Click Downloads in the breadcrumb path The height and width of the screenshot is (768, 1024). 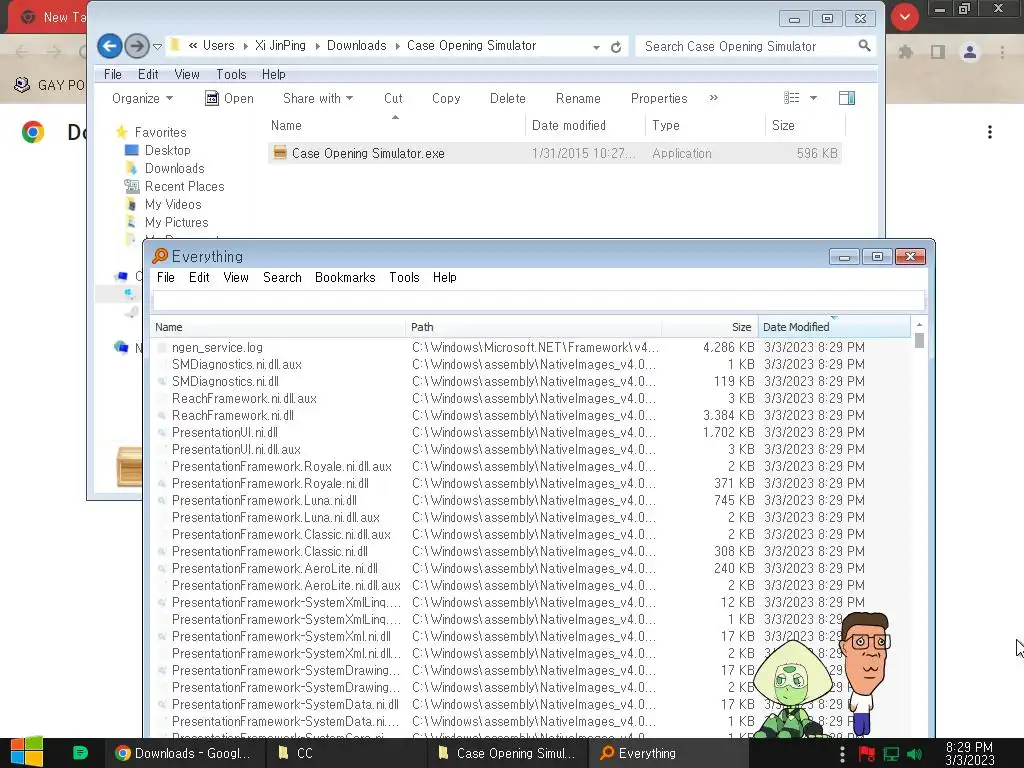click(357, 46)
